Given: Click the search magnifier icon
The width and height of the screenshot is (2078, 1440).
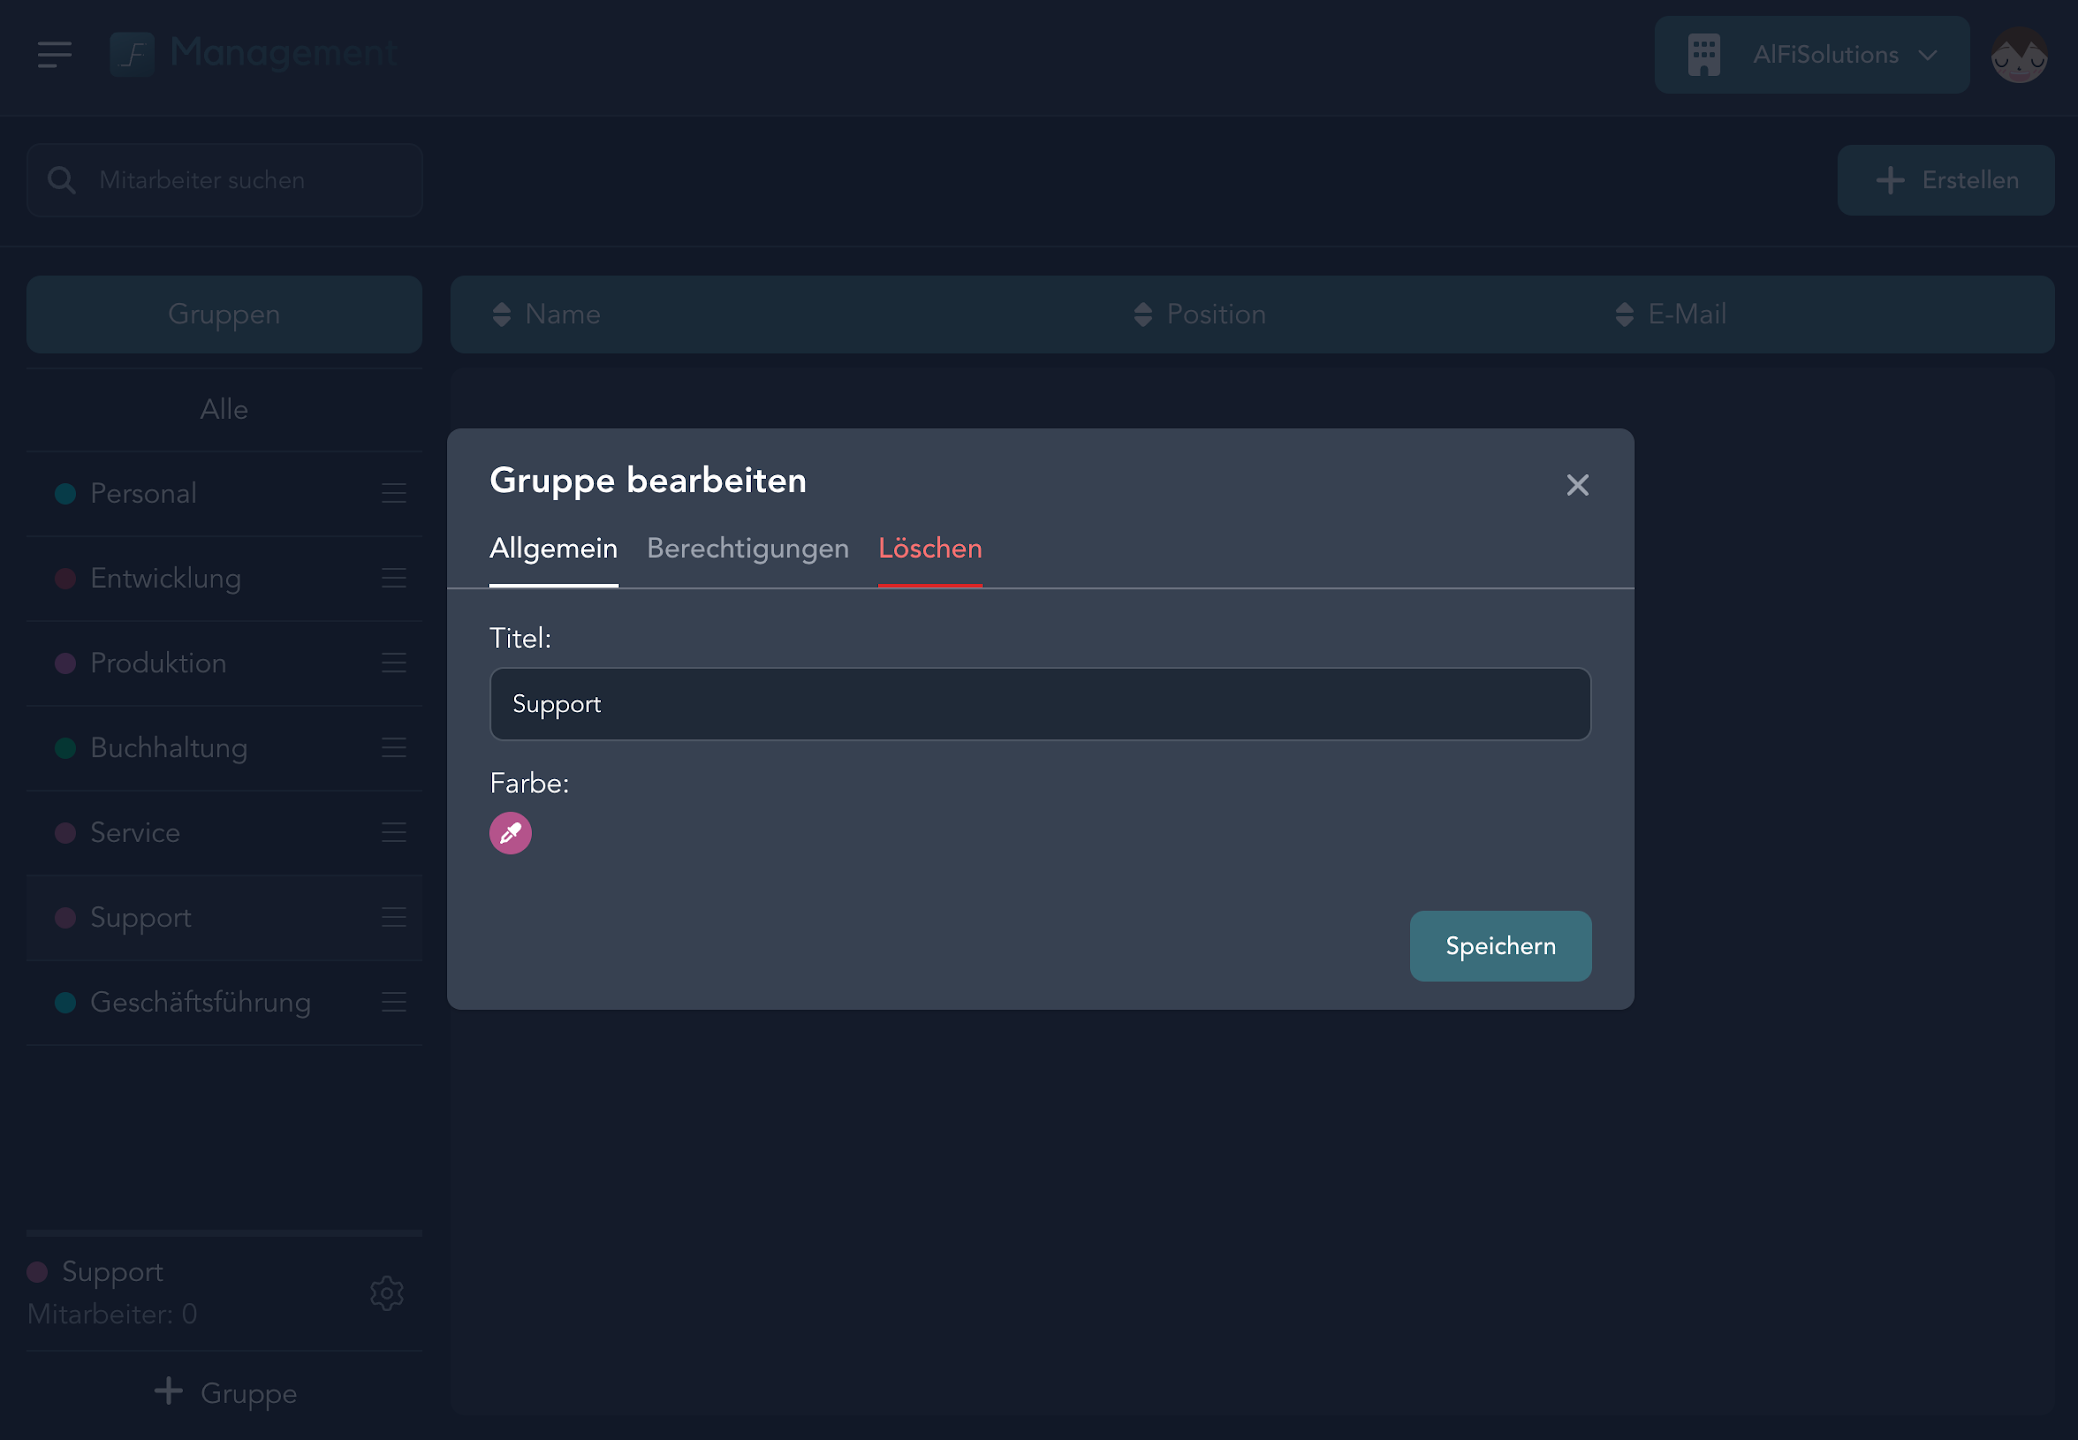Looking at the screenshot, I should (x=62, y=180).
